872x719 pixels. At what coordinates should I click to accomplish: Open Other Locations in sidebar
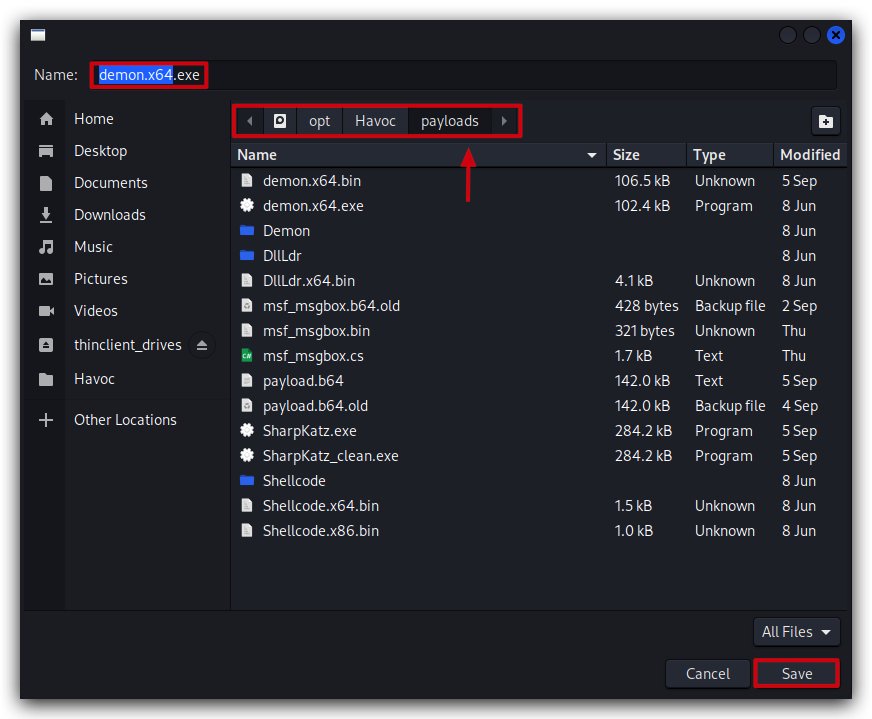click(x=125, y=420)
